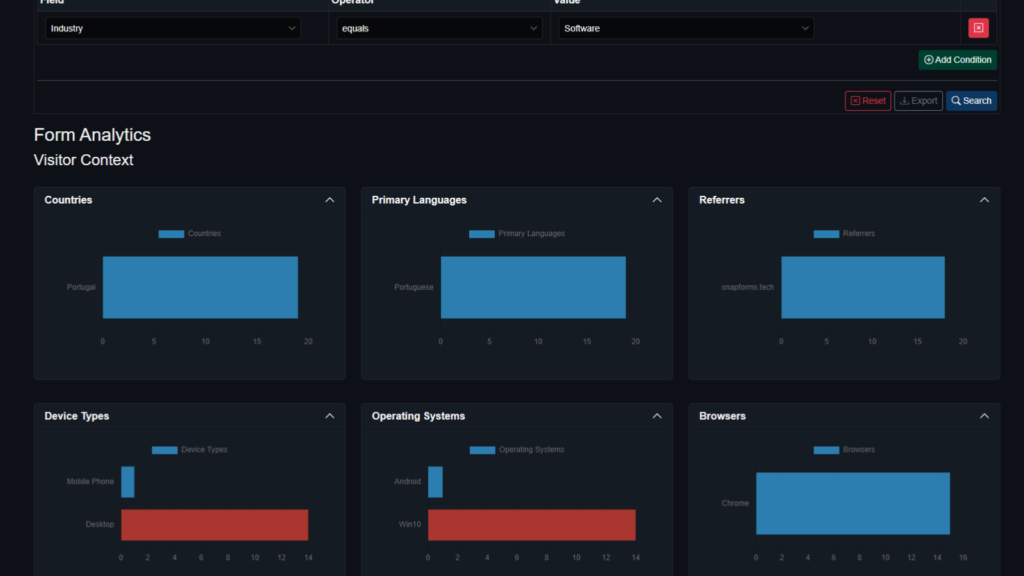This screenshot has width=1024, height=576.
Task: Collapse the Primary Languages panel
Action: pyautogui.click(x=657, y=200)
